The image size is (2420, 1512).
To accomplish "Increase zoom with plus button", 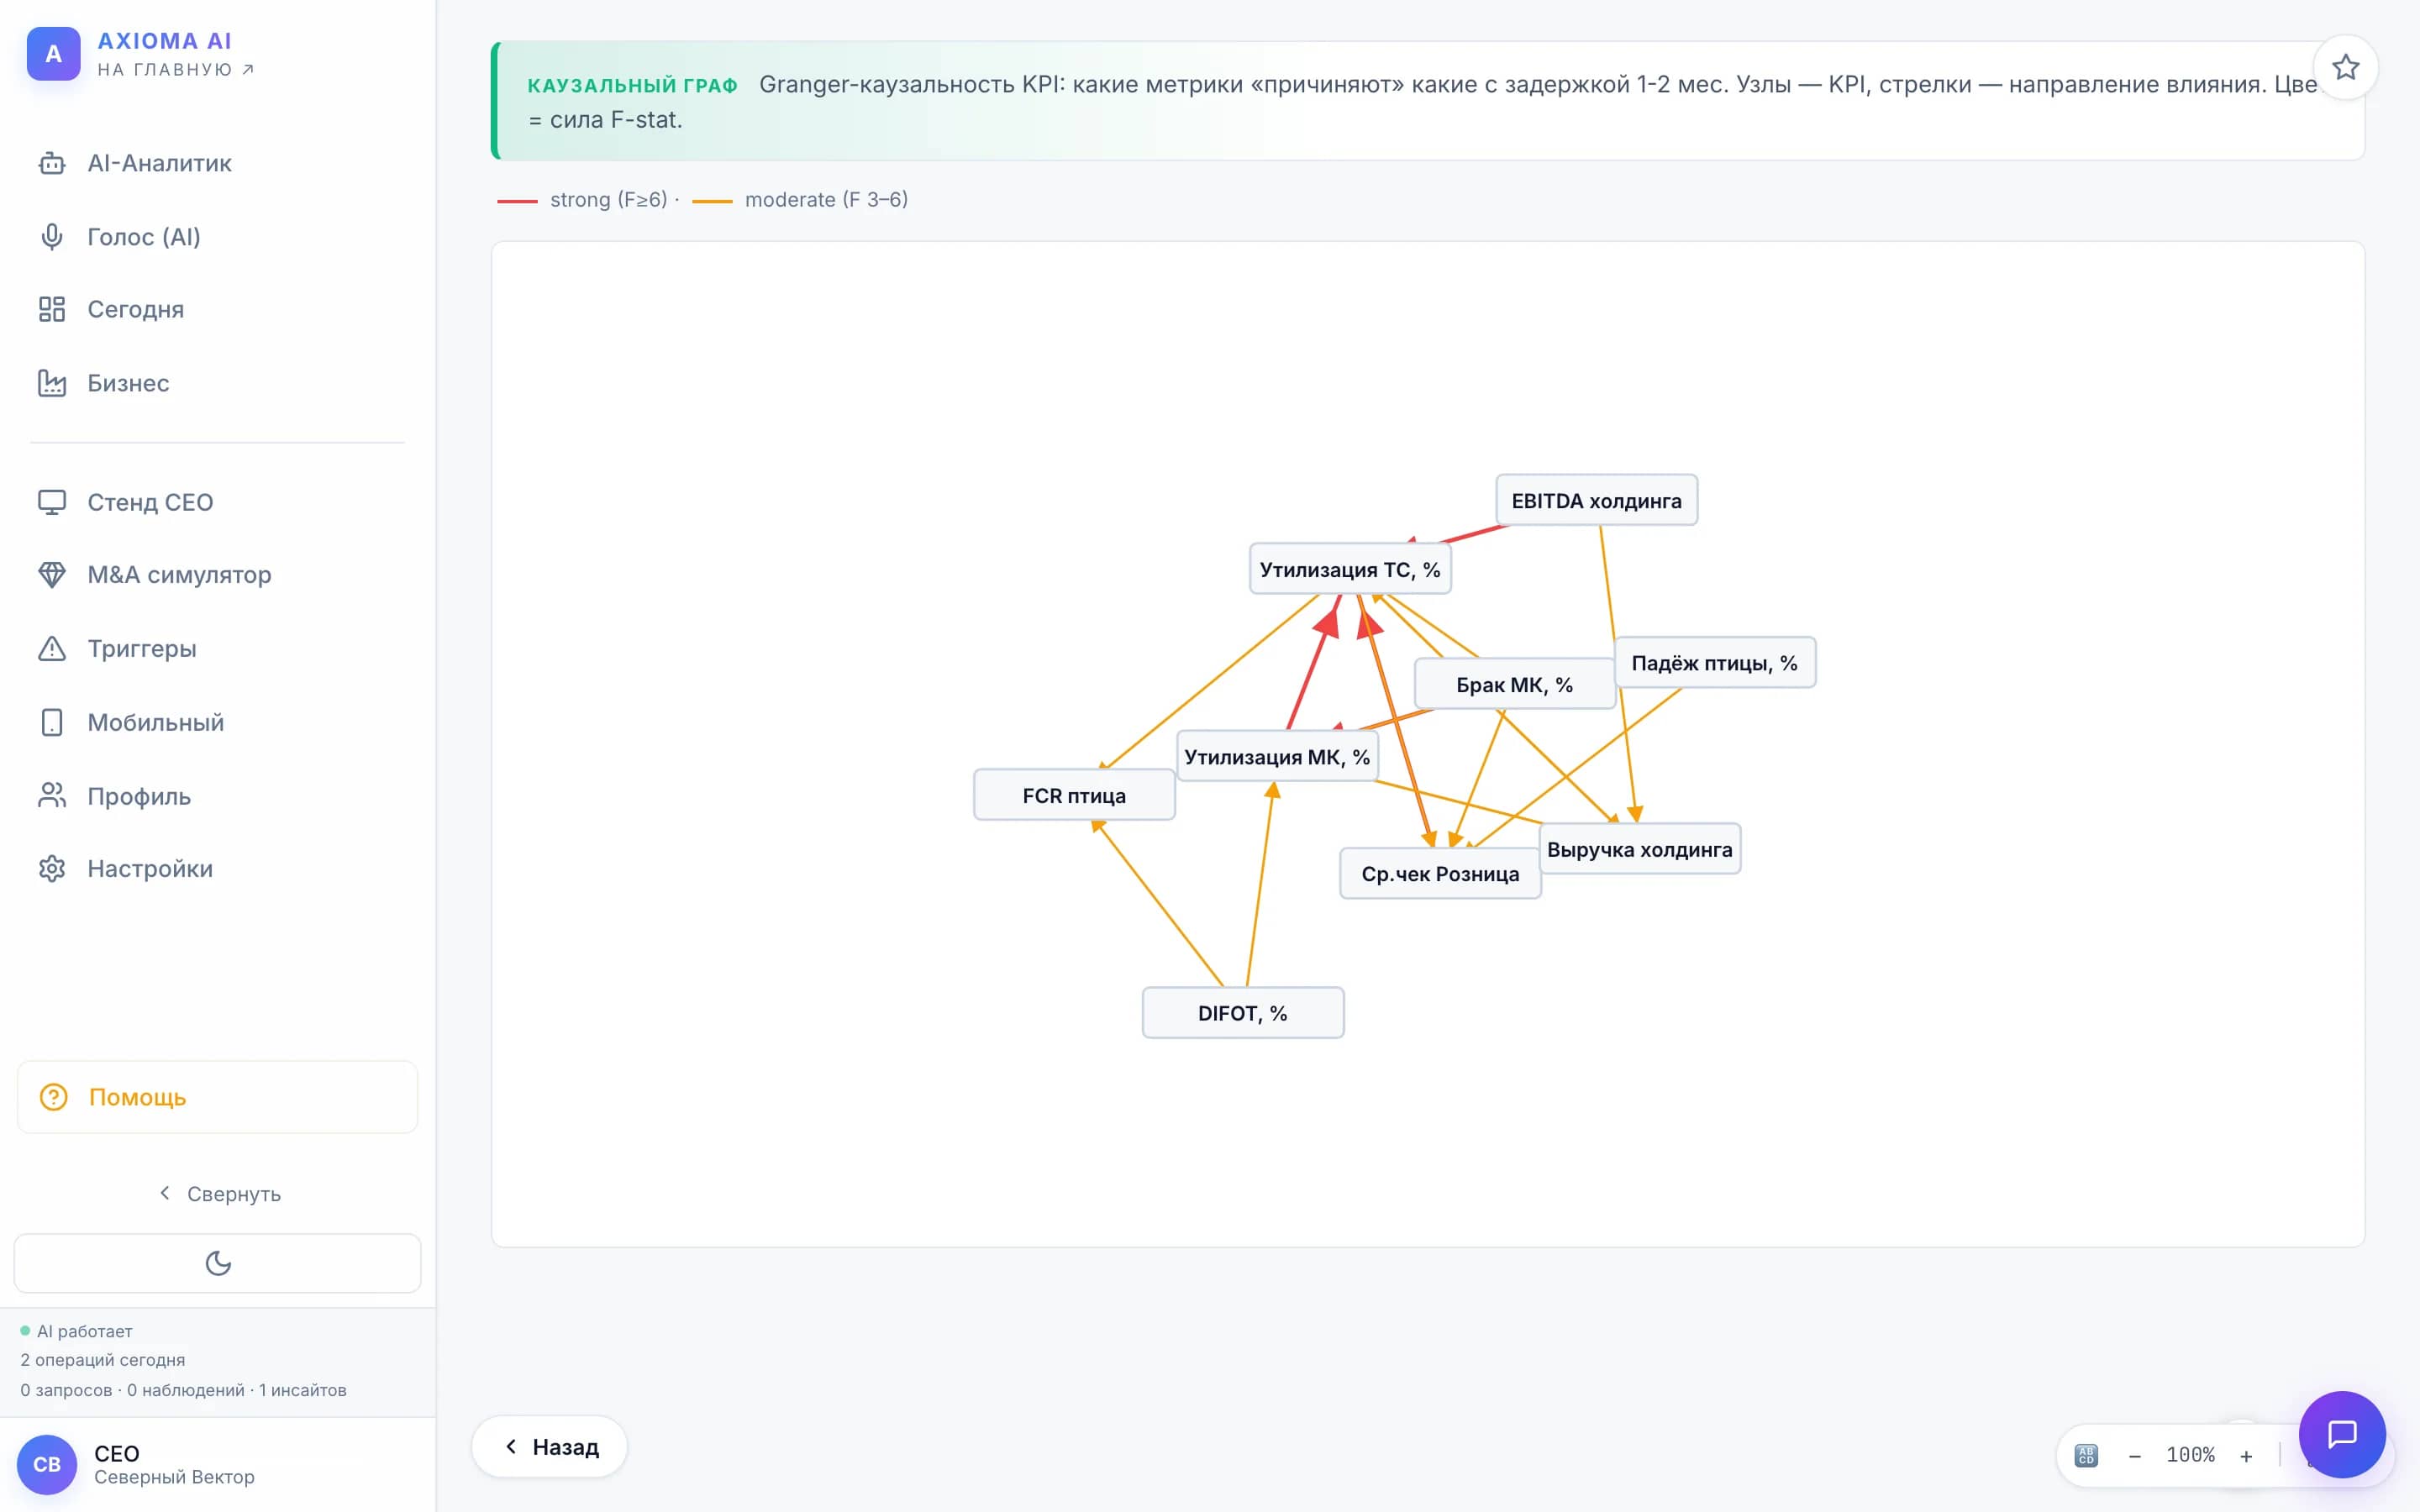I will point(2246,1456).
